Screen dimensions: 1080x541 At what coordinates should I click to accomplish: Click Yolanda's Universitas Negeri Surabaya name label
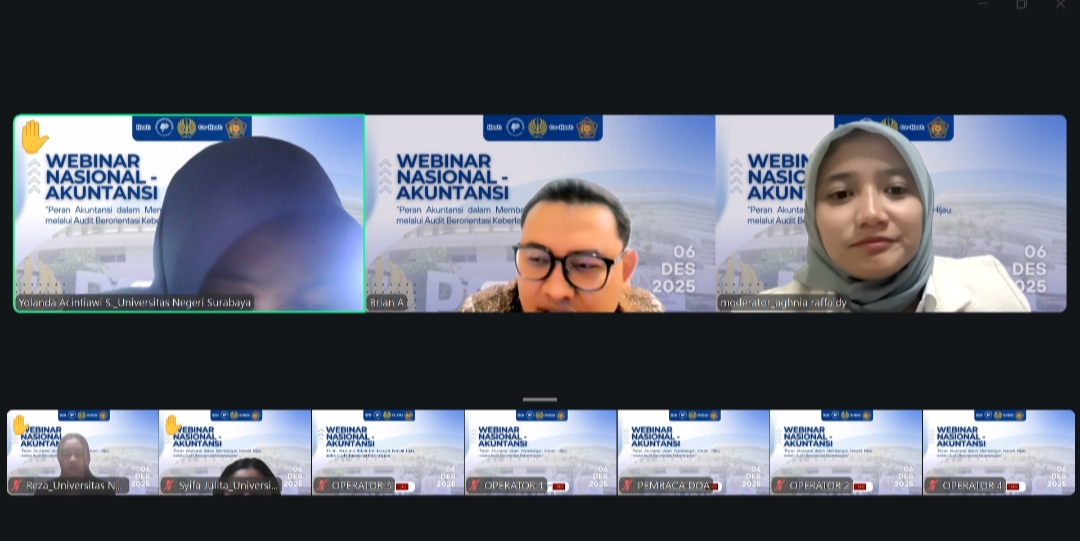click(134, 302)
